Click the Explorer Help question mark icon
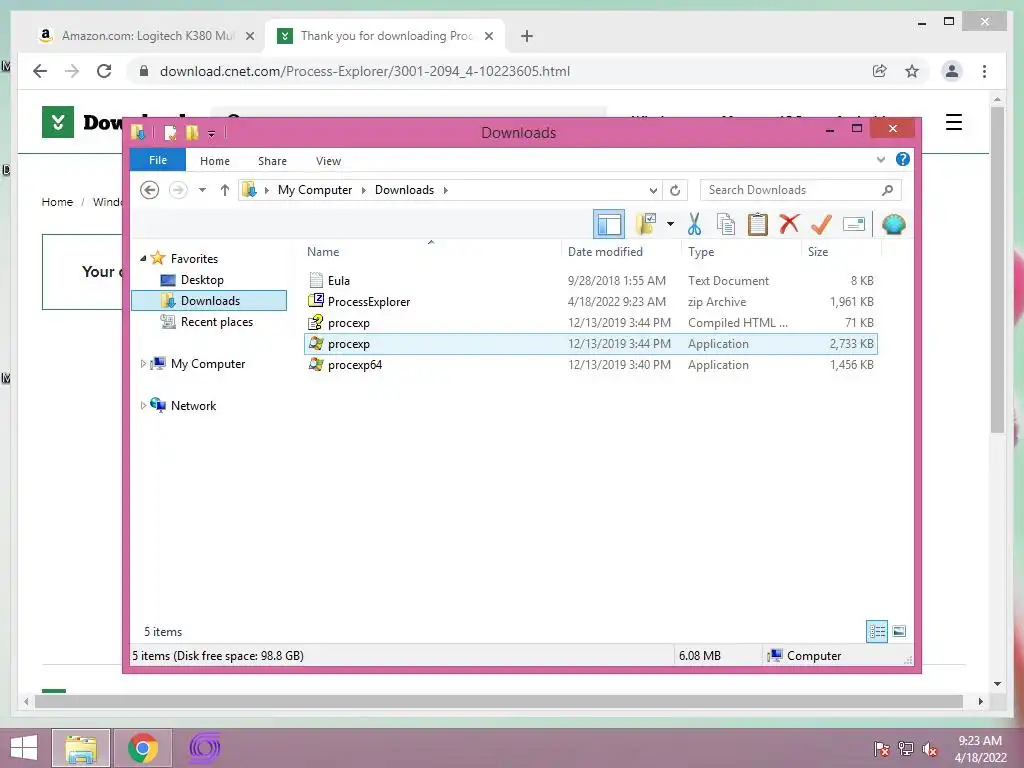 pyautogui.click(x=903, y=159)
